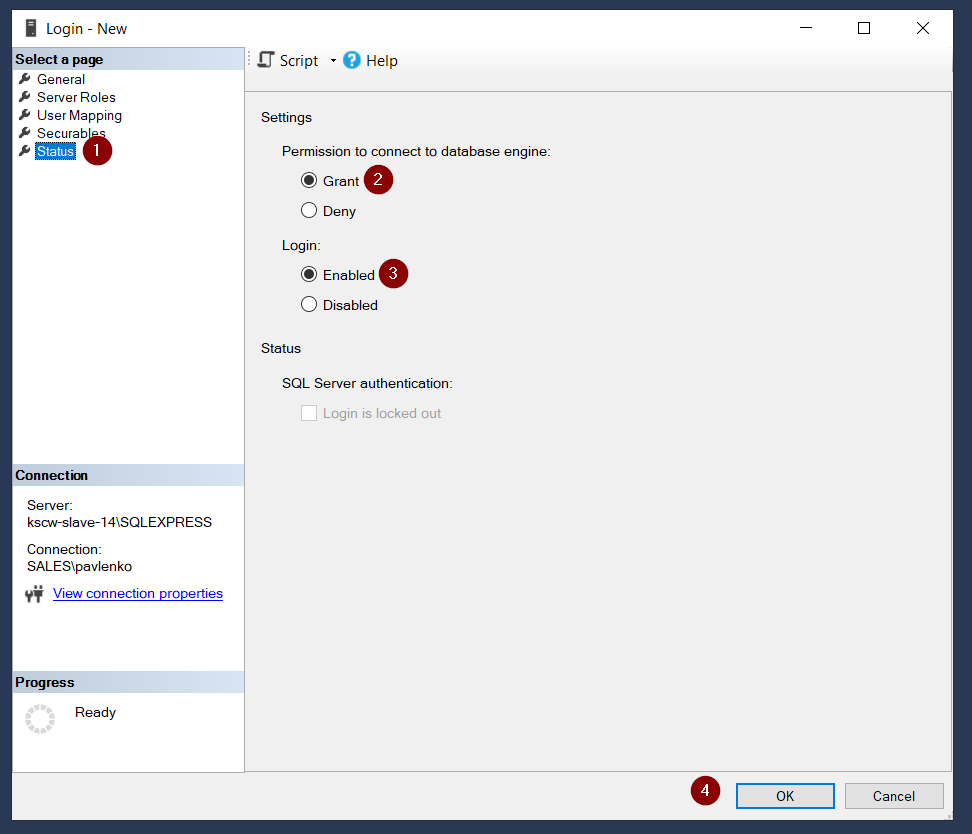This screenshot has width=972, height=834.
Task: Open the Status page
Action: (x=55, y=151)
